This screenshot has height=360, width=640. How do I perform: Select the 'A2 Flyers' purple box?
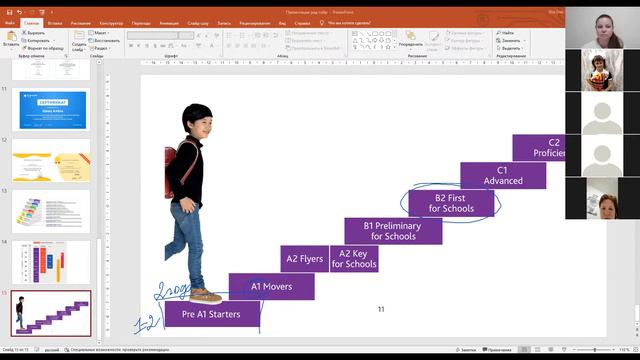304,259
